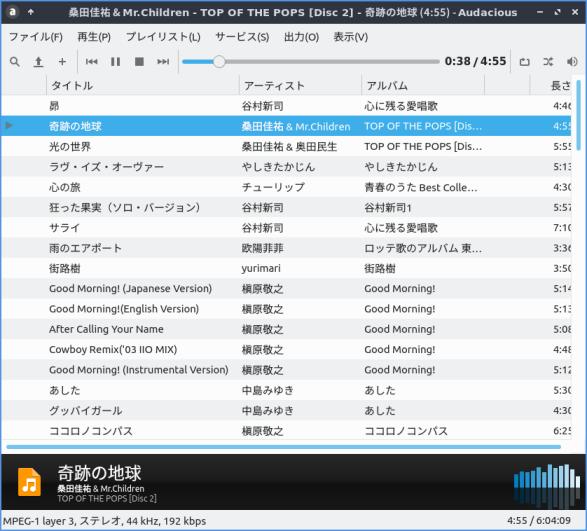Pause the current playback

[115, 61]
